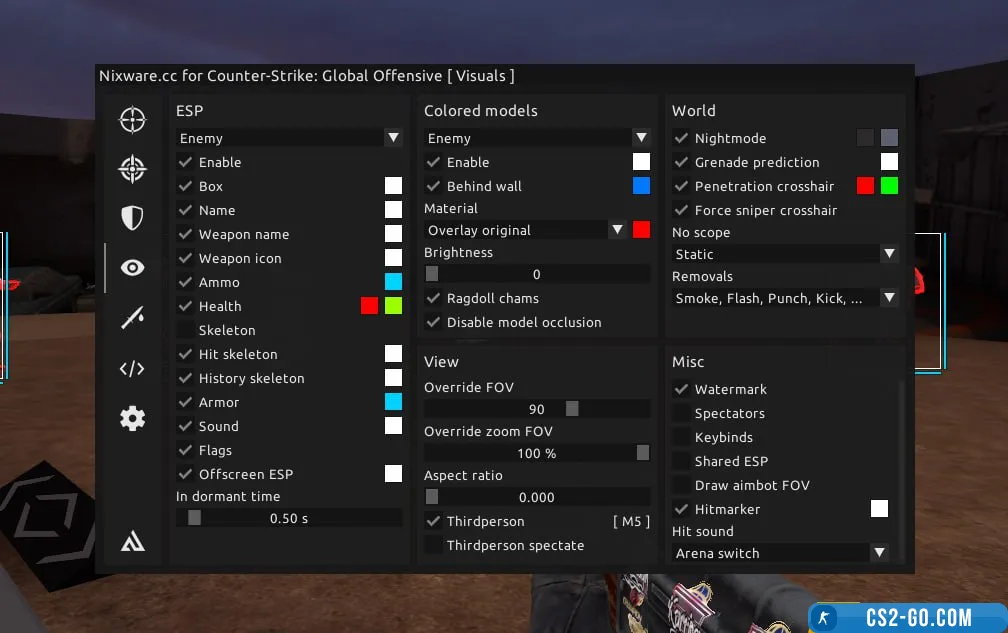The height and width of the screenshot is (633, 1008).
Task: Select the eye Visuals sidebar icon
Action: [132, 267]
